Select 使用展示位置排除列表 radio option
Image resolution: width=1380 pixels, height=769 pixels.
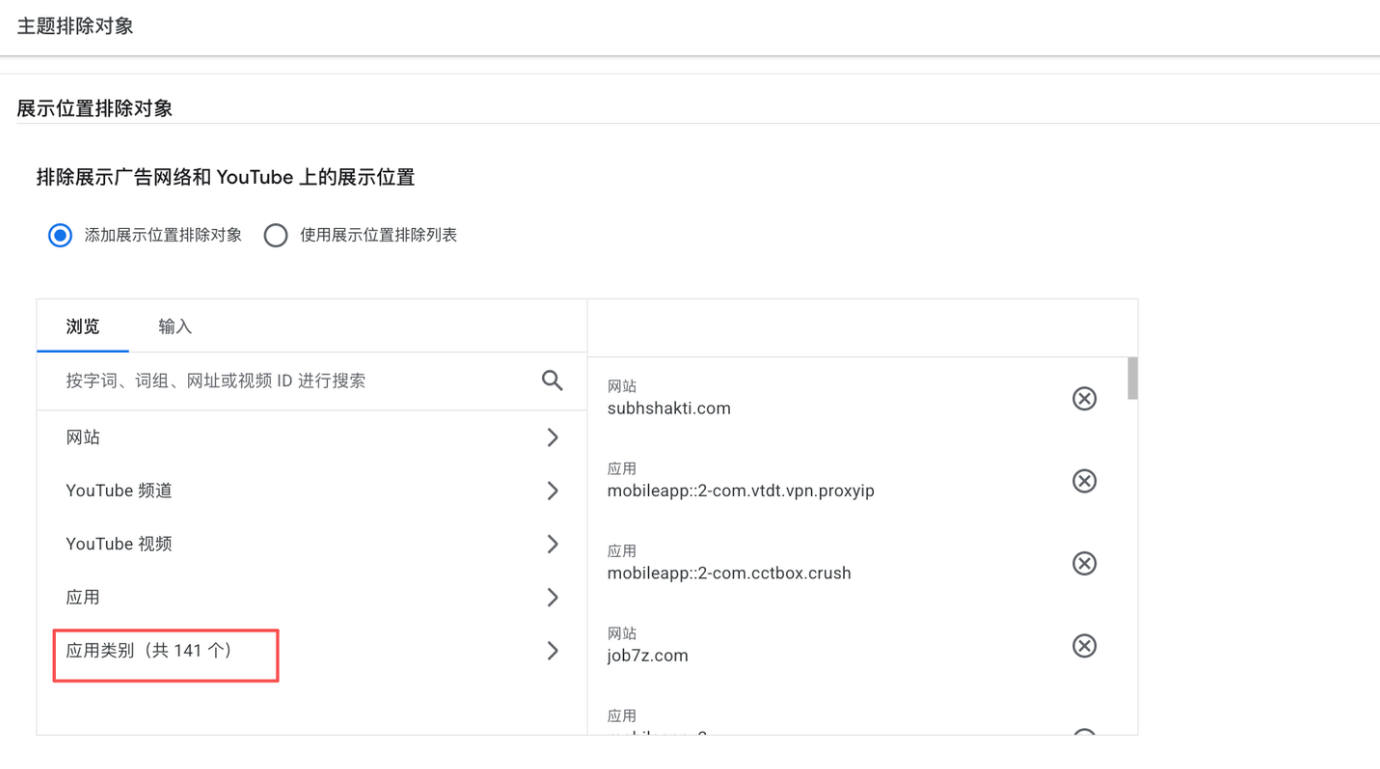coord(276,235)
